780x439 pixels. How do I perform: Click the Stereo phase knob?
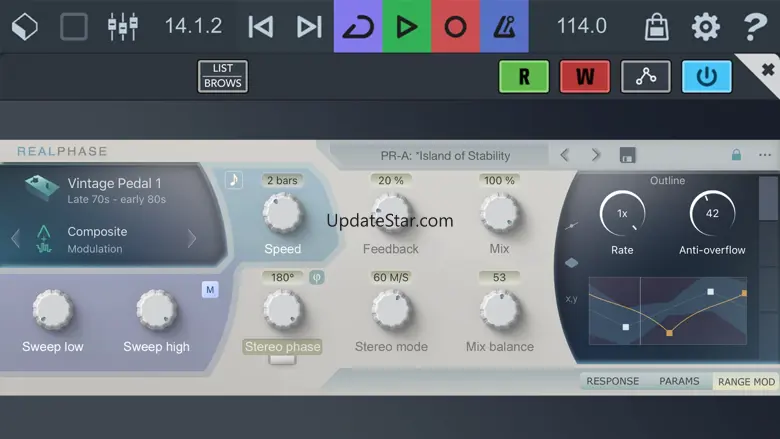(283, 311)
